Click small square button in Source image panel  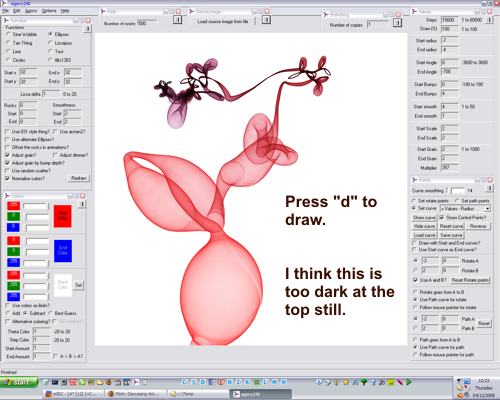pos(266,20)
